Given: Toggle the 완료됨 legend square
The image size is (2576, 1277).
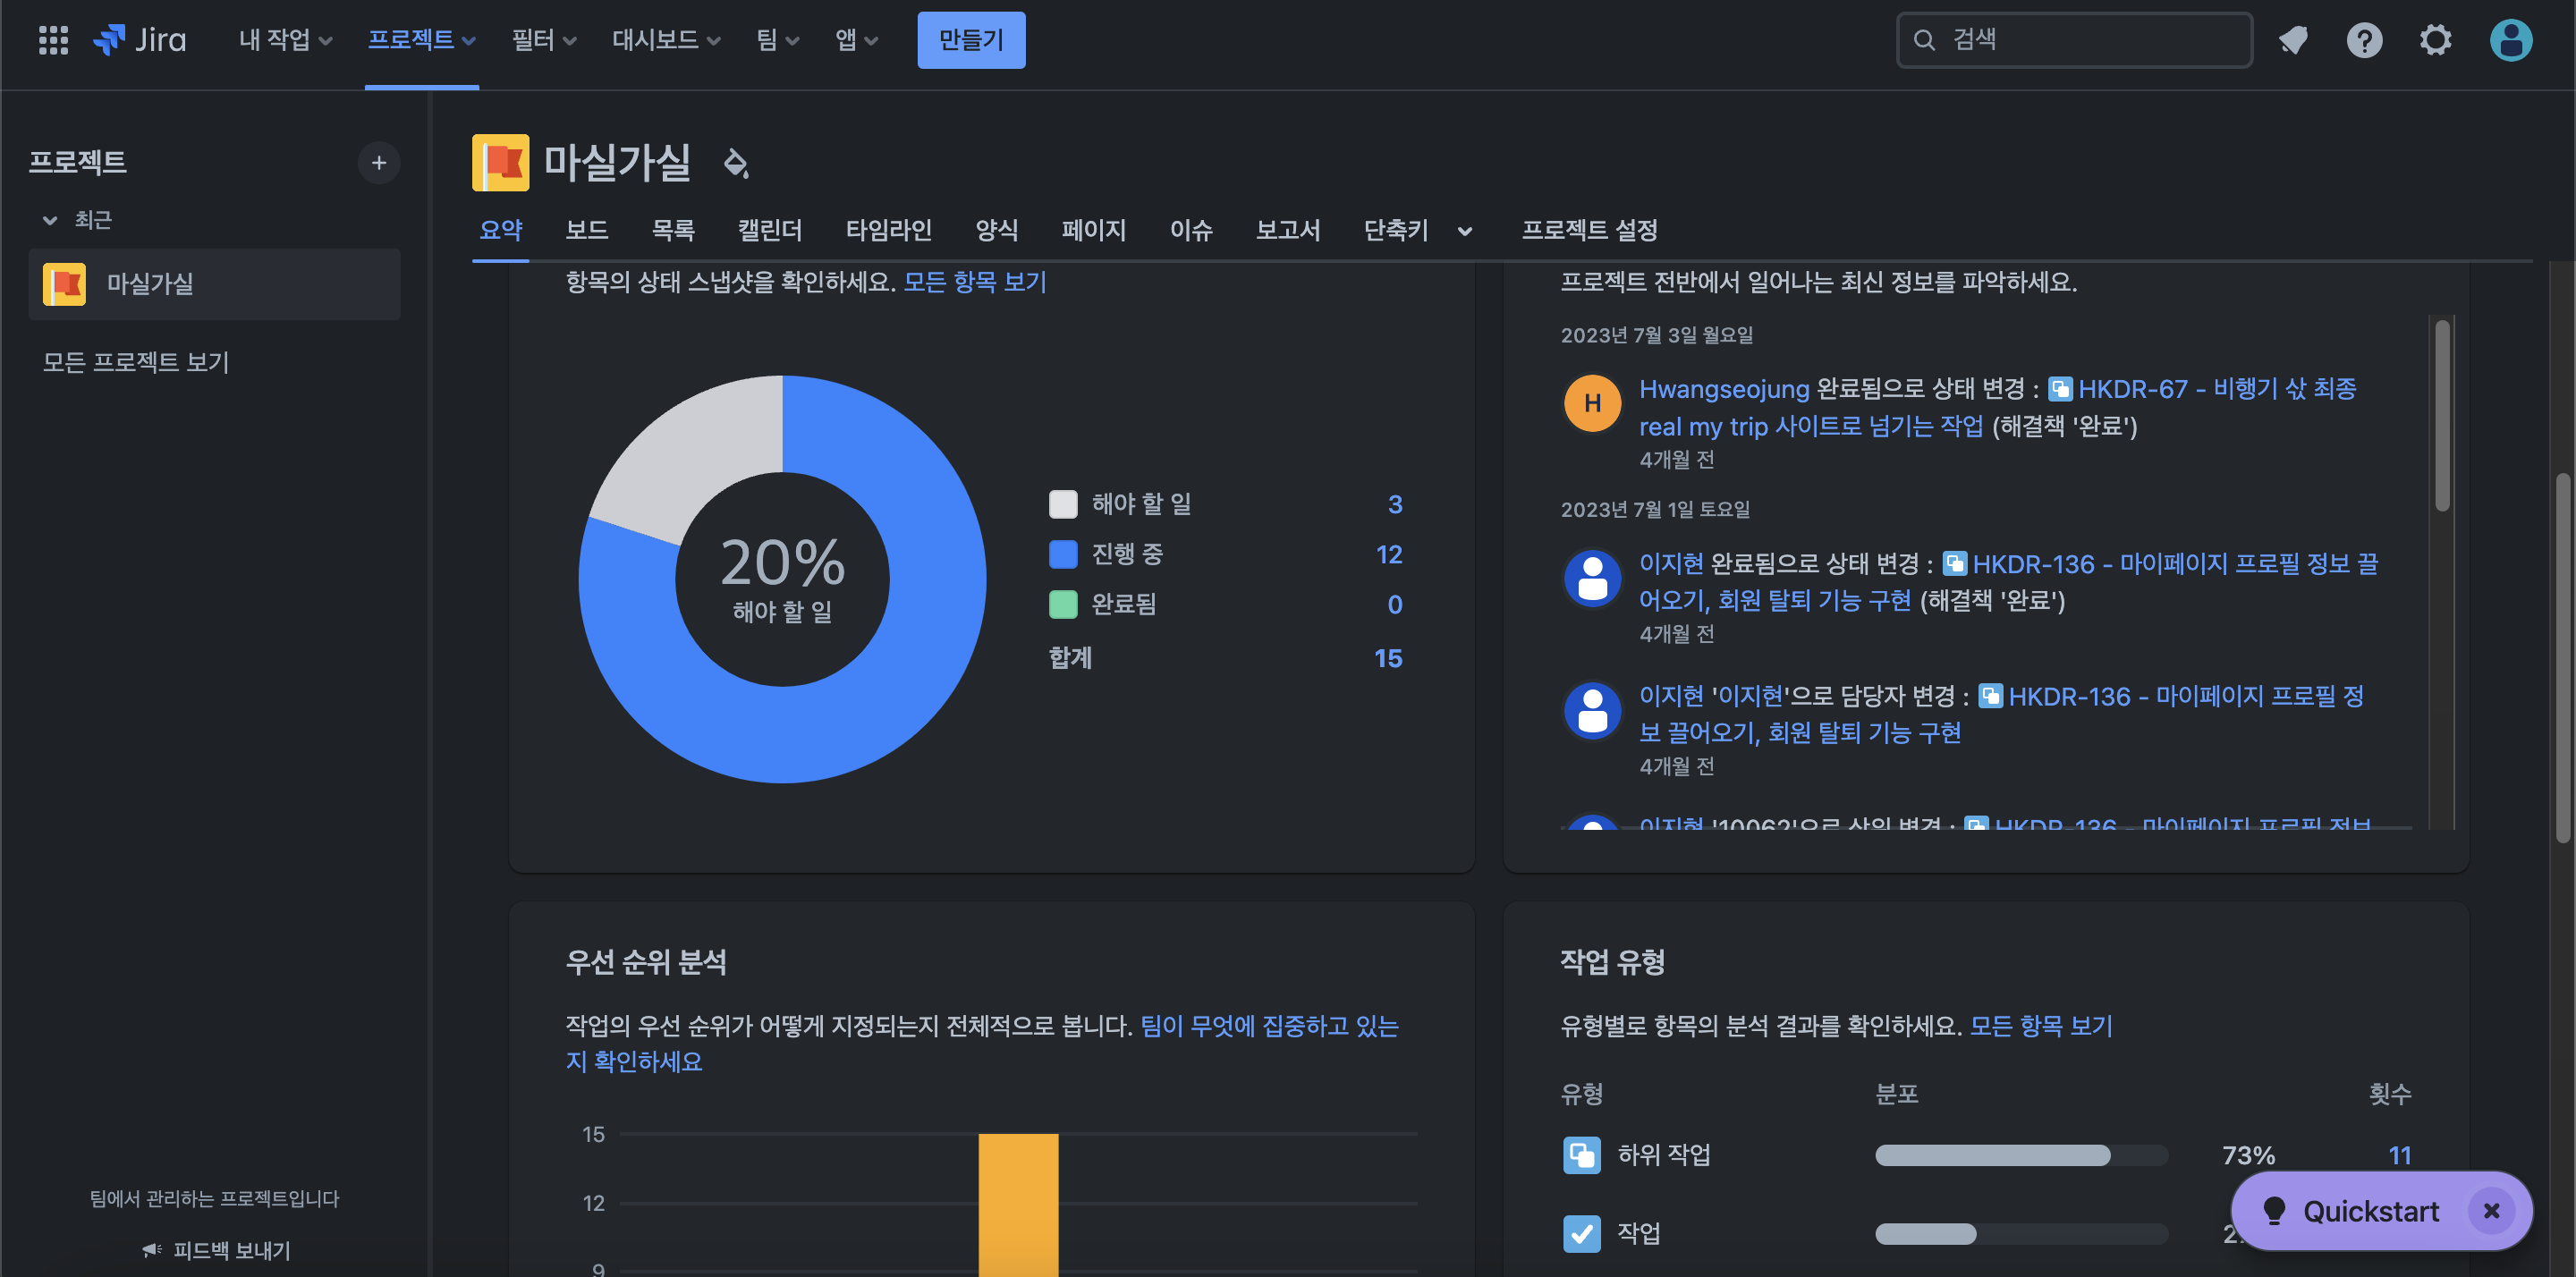Looking at the screenshot, I should point(1062,604).
